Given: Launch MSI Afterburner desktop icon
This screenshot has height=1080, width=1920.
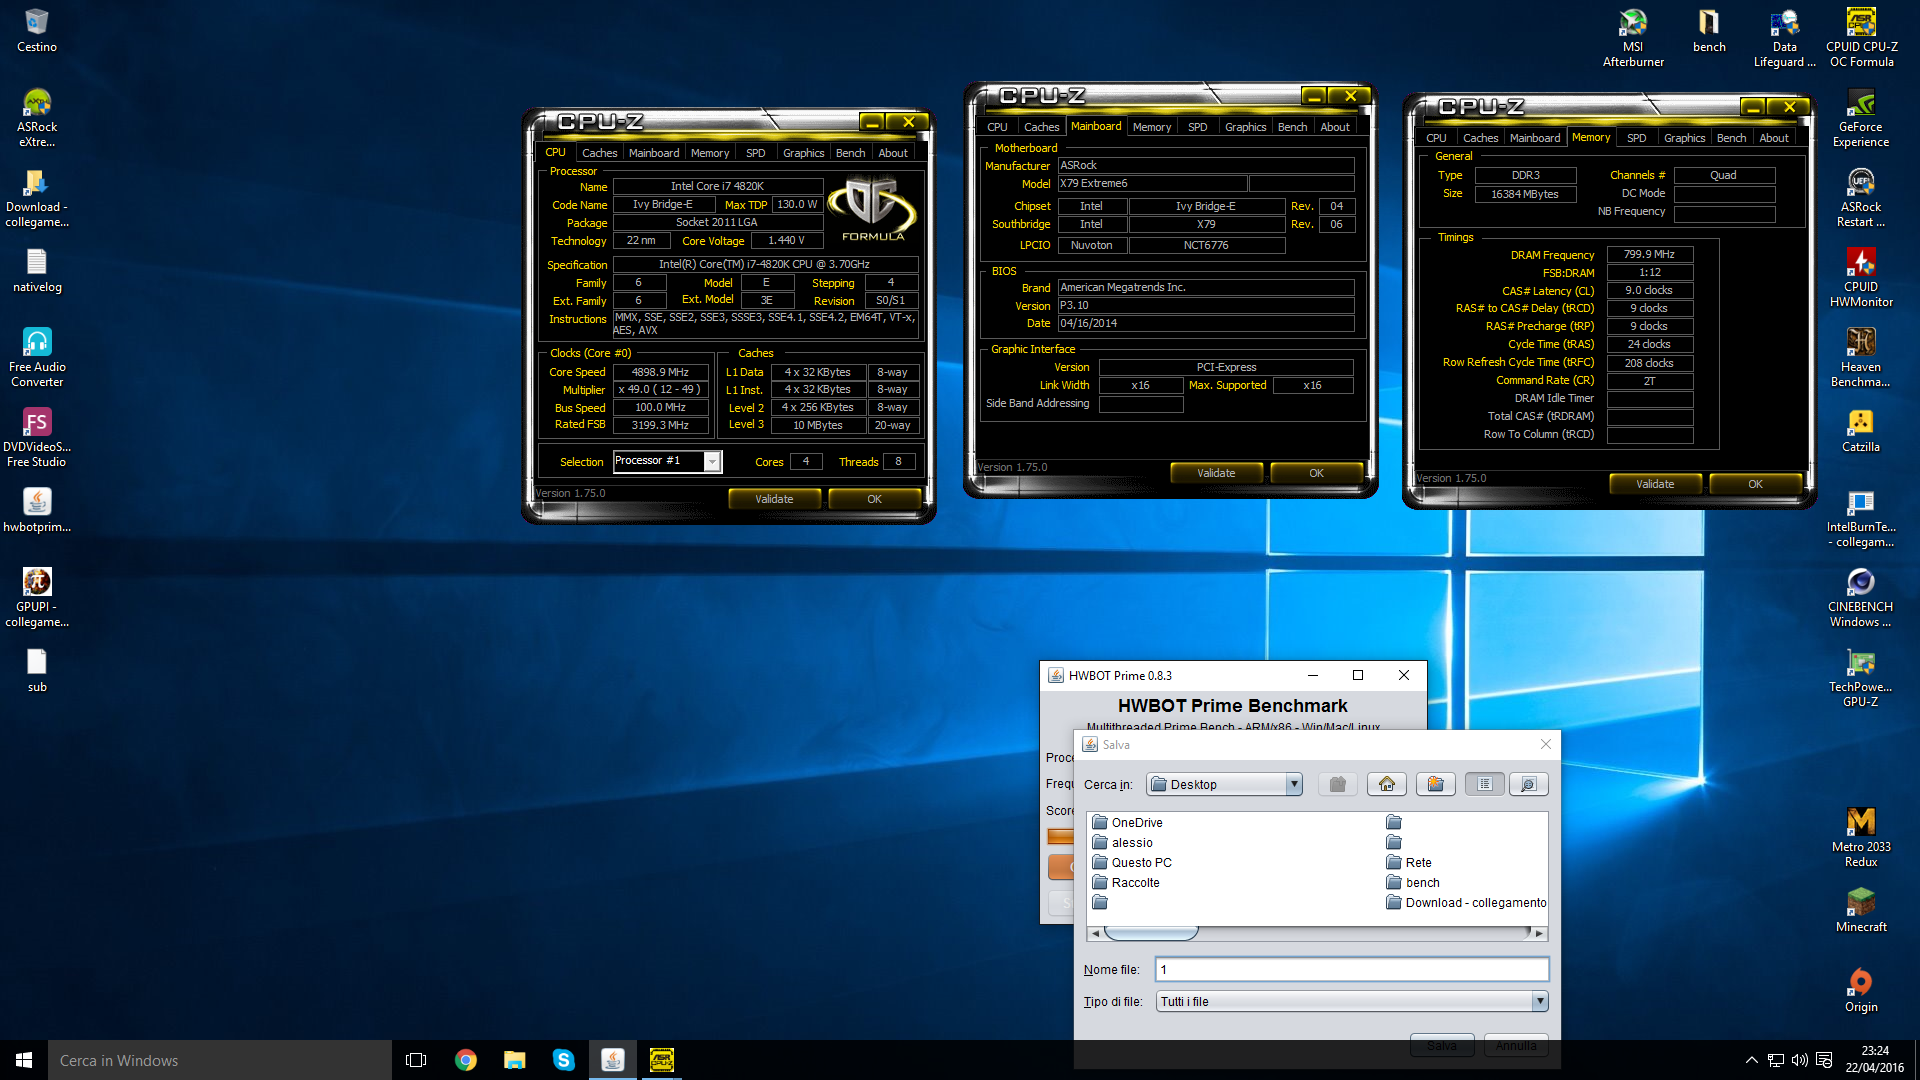Looking at the screenshot, I should (1633, 38).
